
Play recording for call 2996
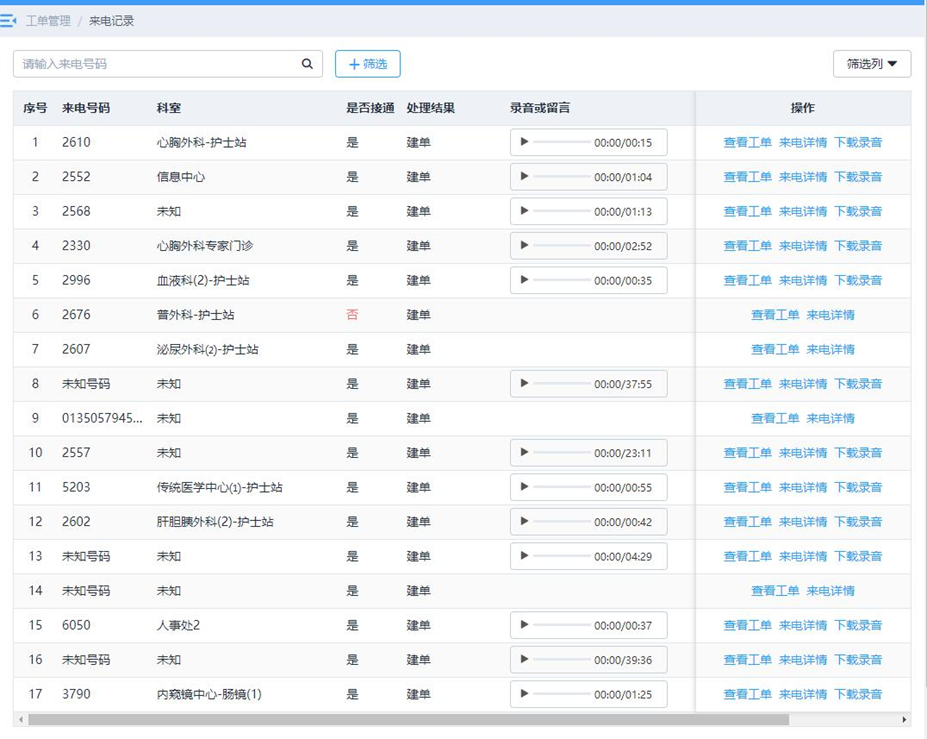coord(524,280)
